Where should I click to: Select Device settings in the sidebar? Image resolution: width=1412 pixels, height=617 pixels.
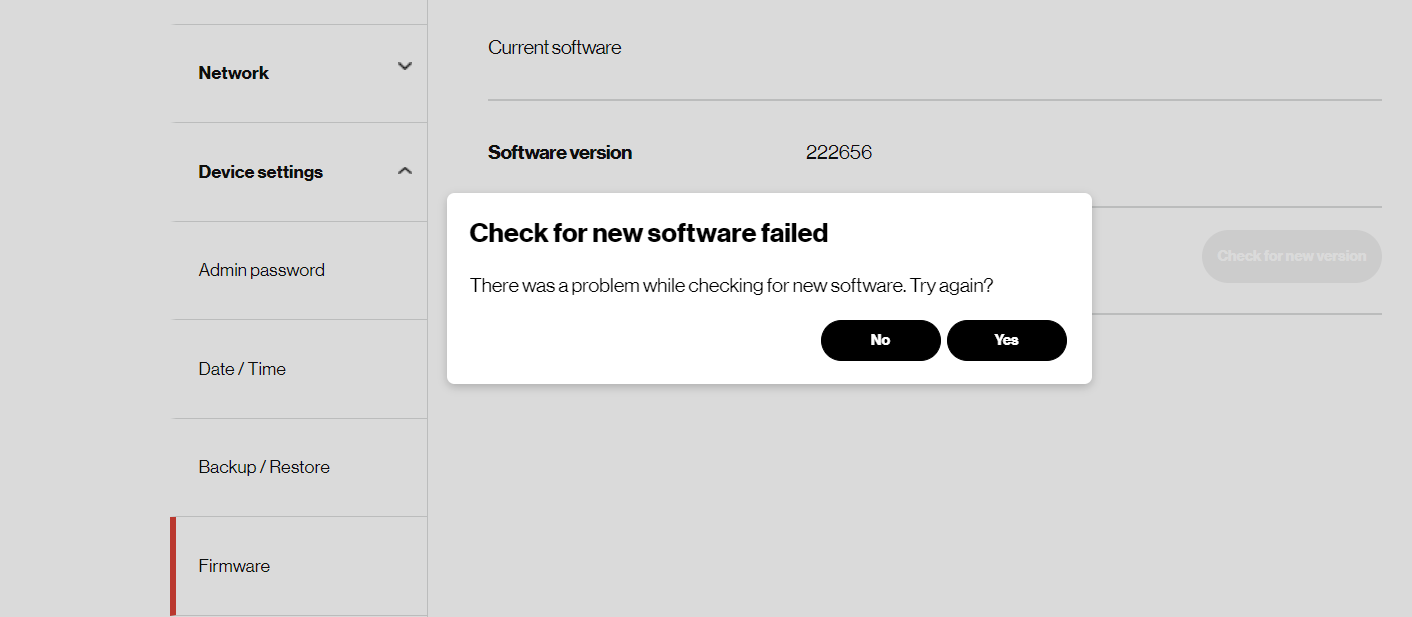[x=259, y=171]
